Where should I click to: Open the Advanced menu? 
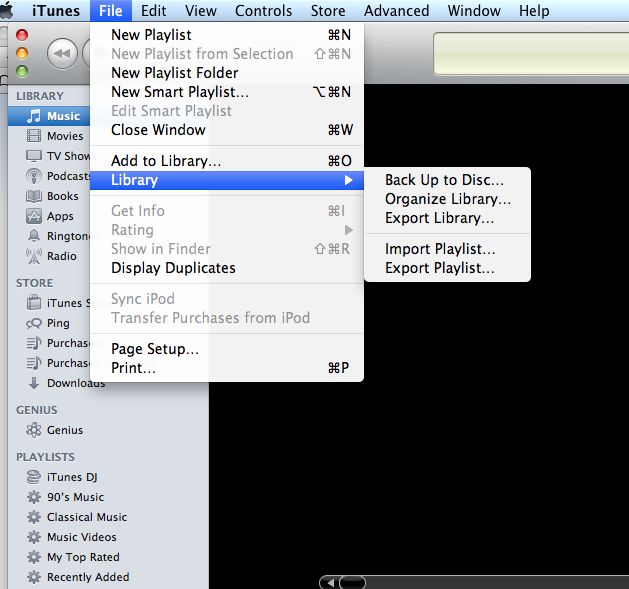coord(396,11)
